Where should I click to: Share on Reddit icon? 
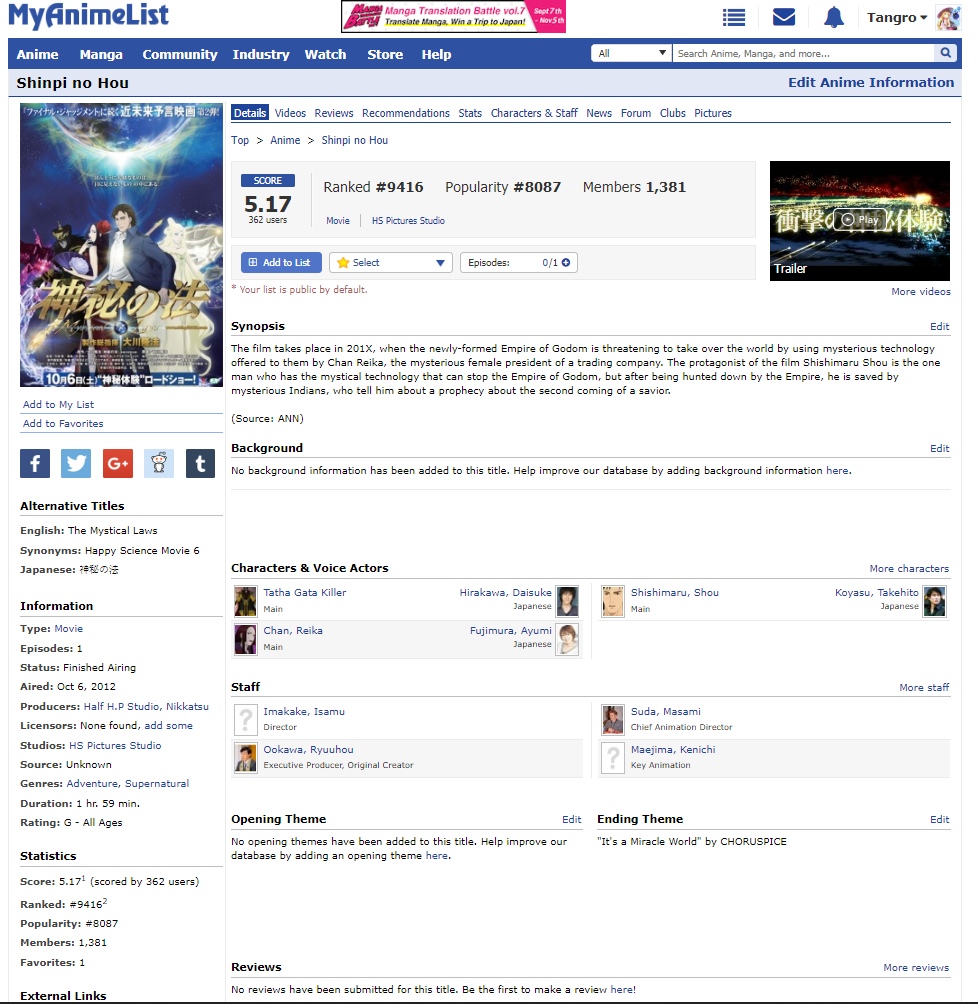(159, 463)
